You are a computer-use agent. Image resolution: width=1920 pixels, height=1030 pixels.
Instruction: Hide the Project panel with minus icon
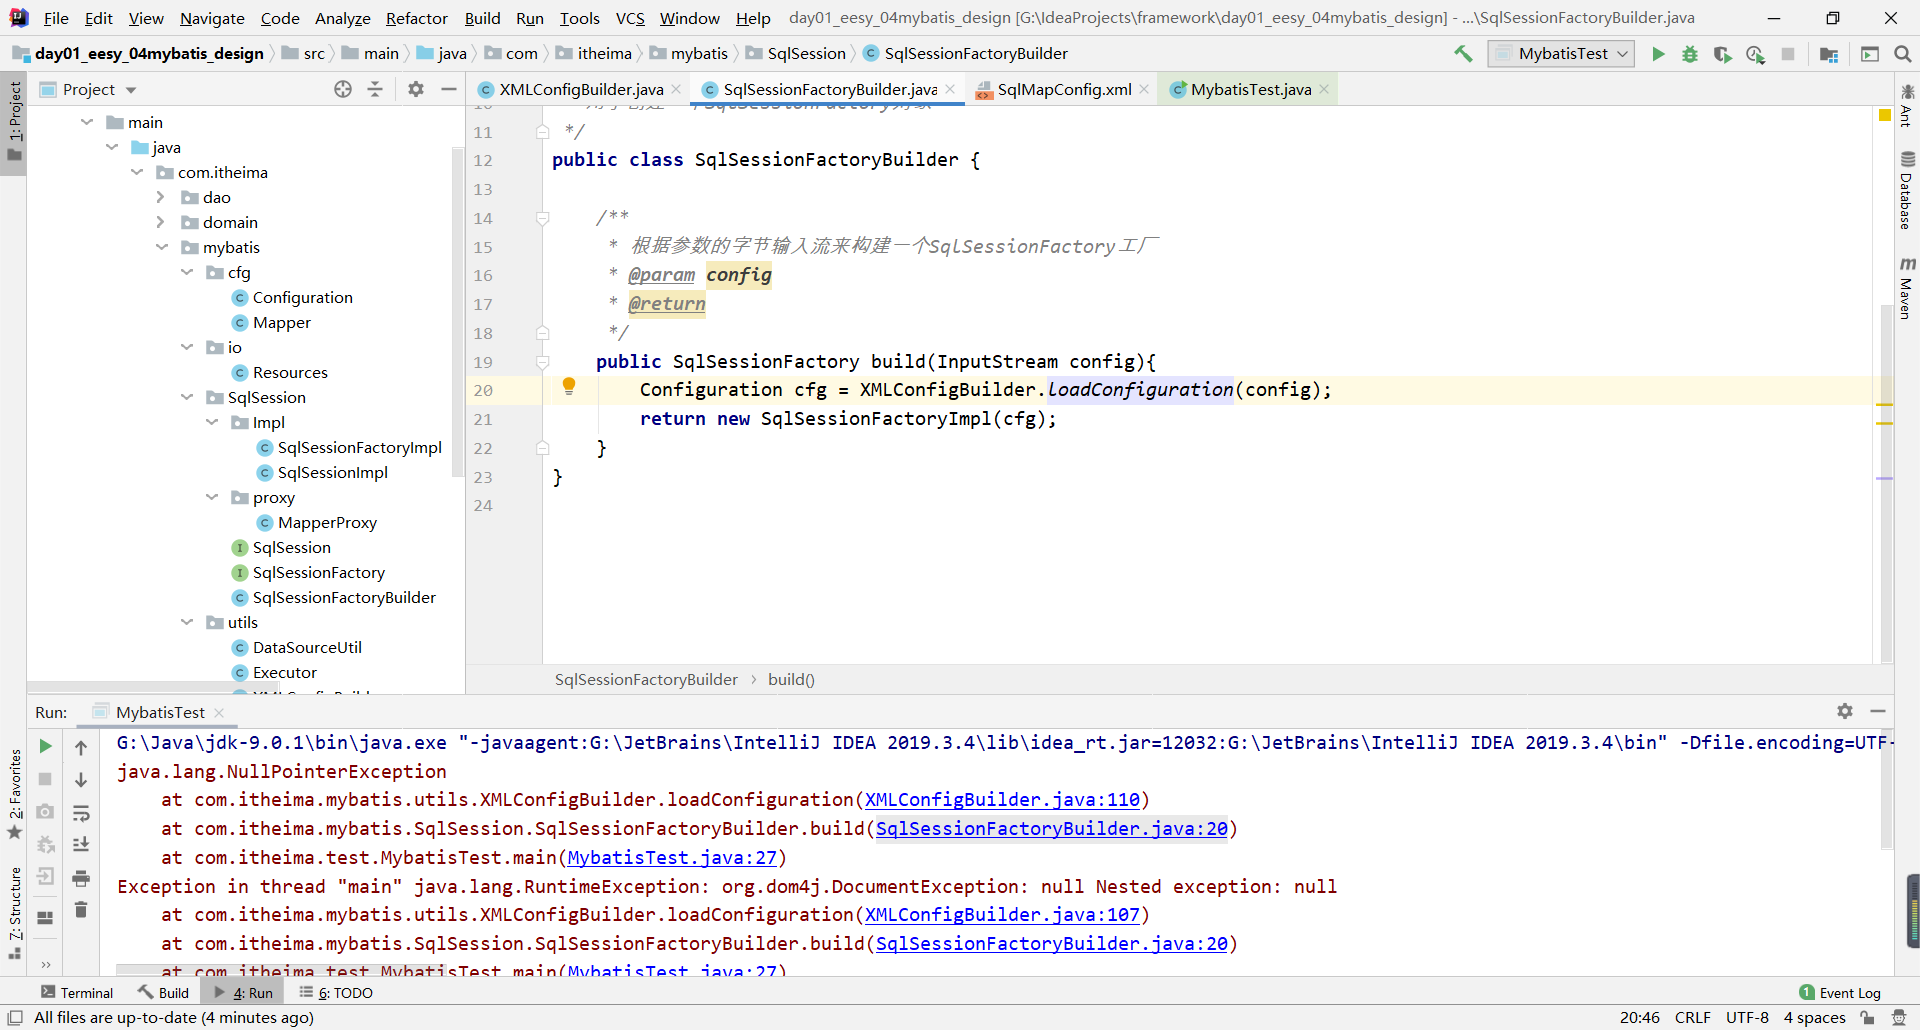coord(449,89)
